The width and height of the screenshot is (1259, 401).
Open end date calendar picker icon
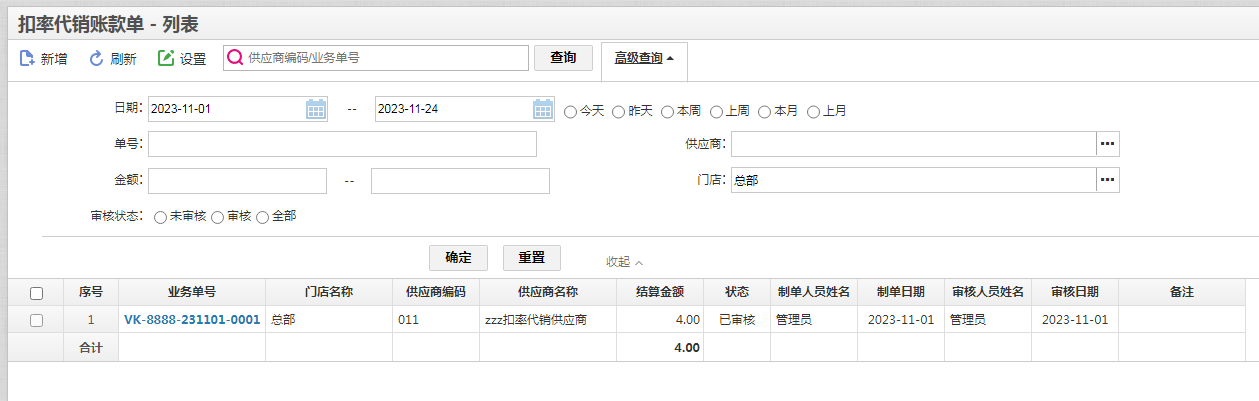[x=543, y=109]
